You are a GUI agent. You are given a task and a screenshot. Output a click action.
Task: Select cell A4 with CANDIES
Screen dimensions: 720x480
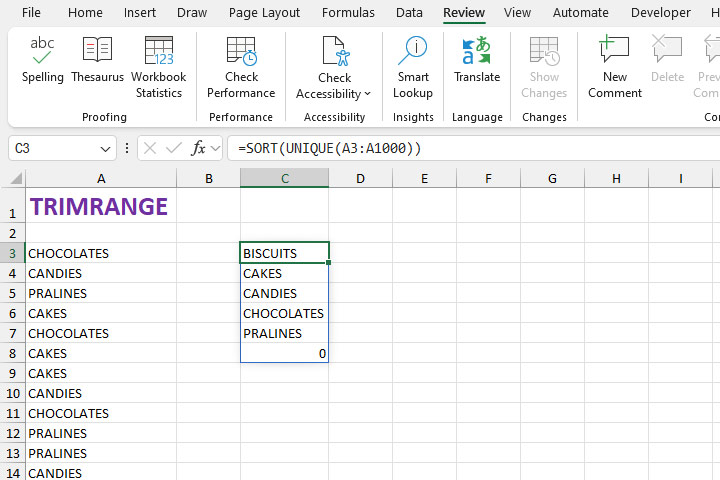tap(101, 273)
